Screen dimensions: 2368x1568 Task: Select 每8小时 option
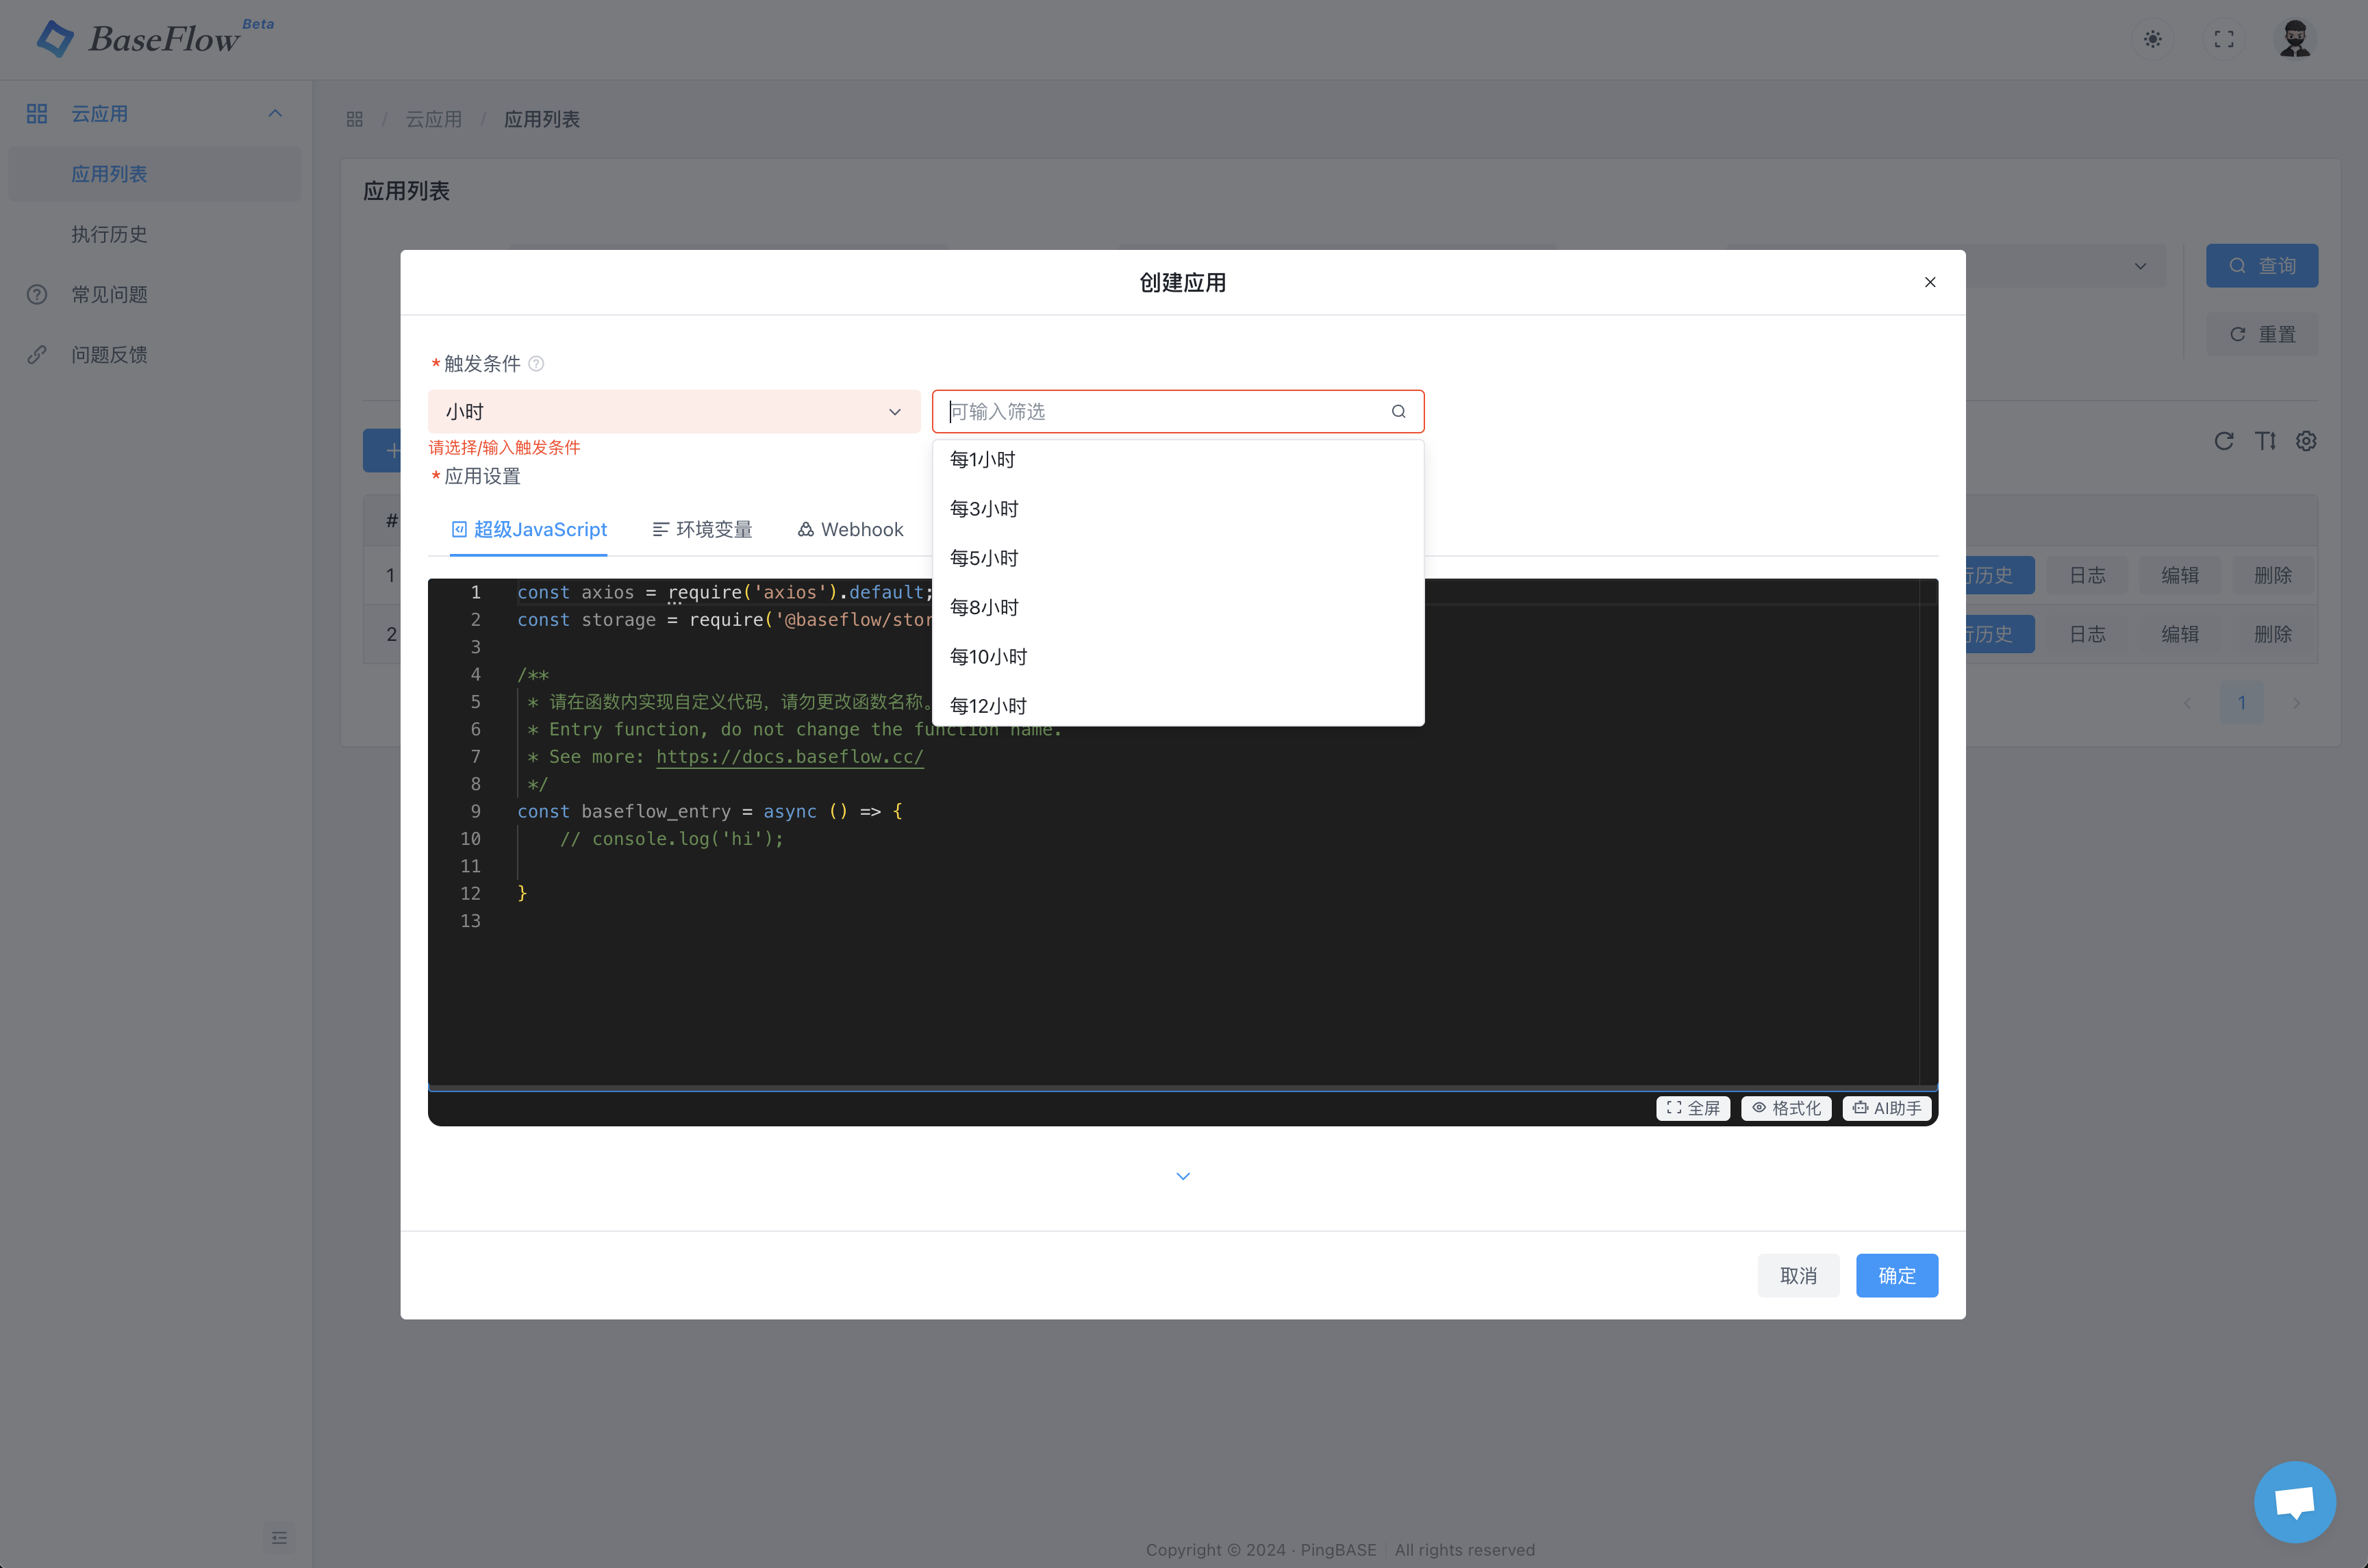(1177, 607)
